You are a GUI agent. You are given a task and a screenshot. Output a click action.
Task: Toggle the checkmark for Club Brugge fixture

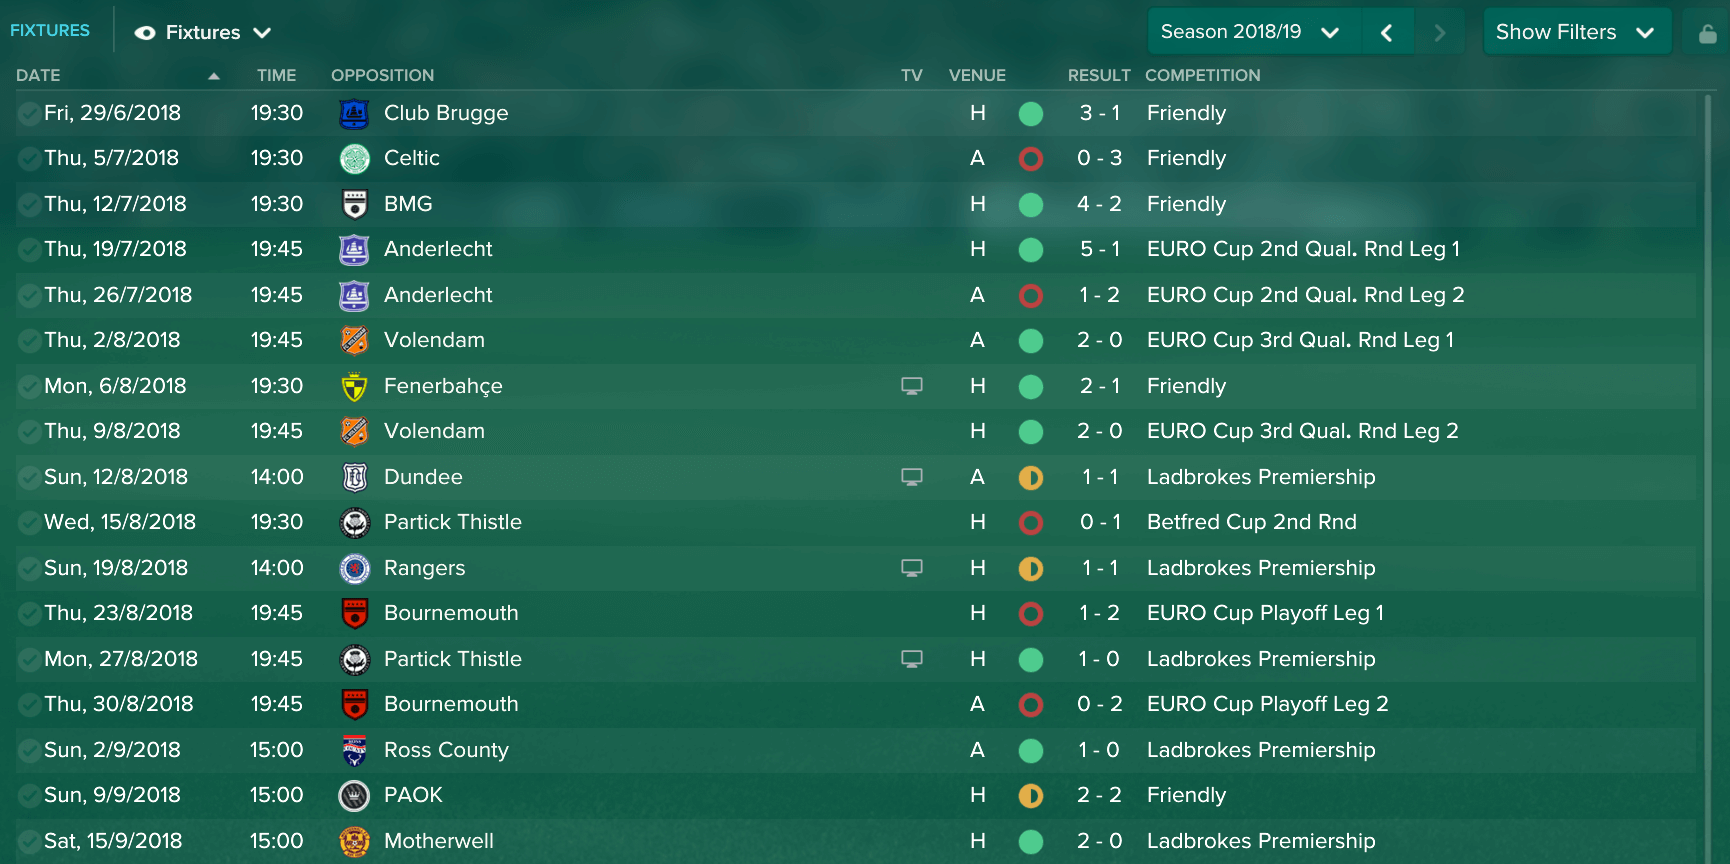pos(29,114)
